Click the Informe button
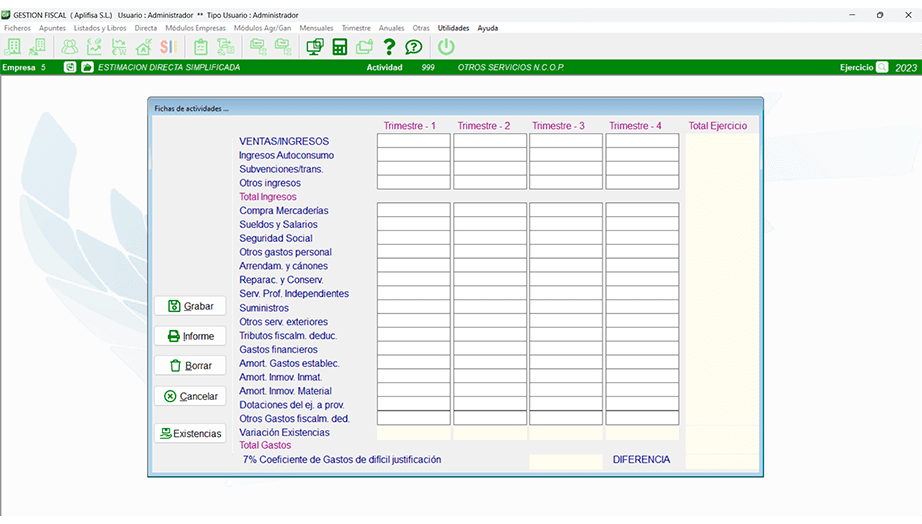The height and width of the screenshot is (524, 922). coord(190,336)
